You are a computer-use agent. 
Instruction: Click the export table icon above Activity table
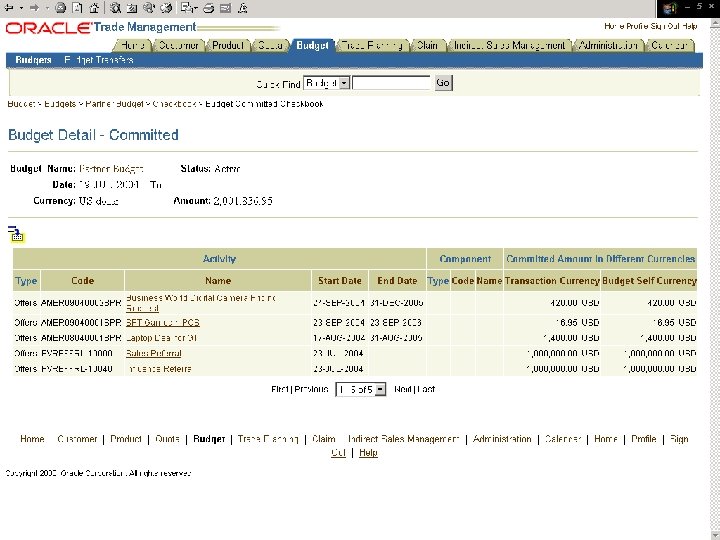[x=16, y=234]
